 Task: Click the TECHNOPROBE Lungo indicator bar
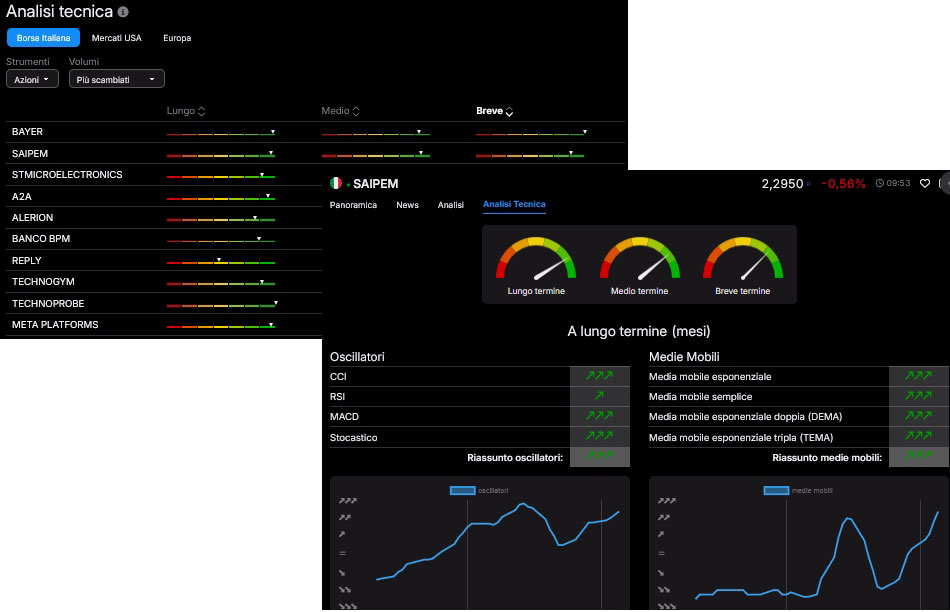tap(222, 304)
